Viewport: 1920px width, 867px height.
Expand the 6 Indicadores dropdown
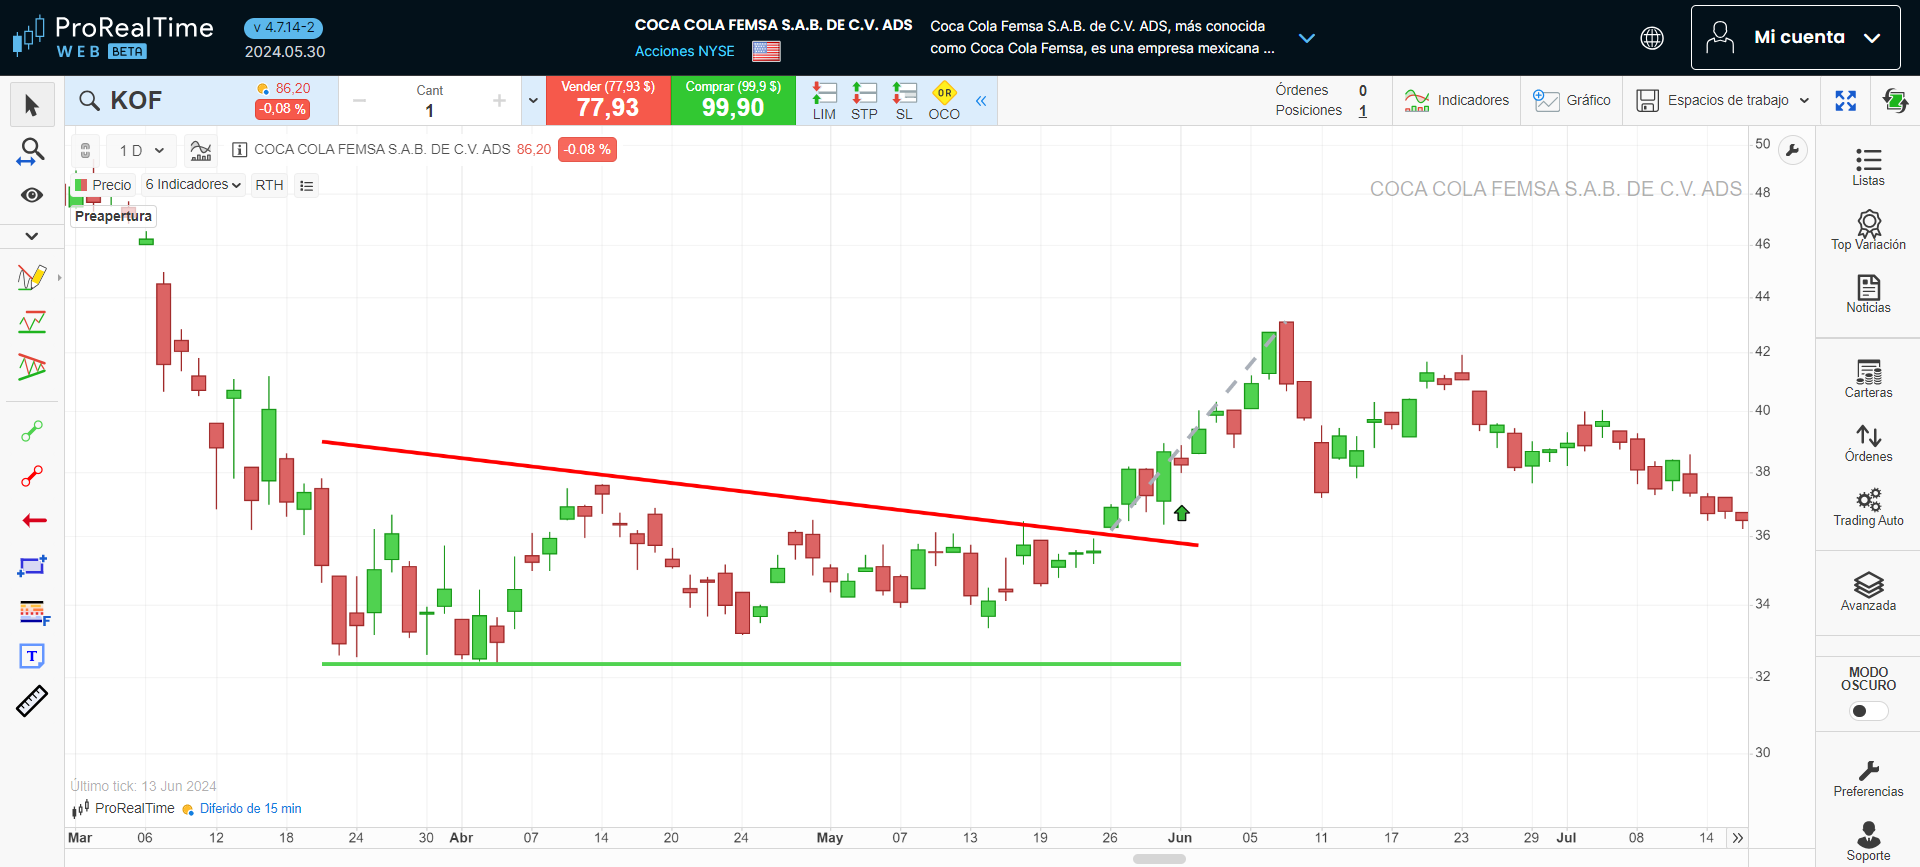point(193,185)
